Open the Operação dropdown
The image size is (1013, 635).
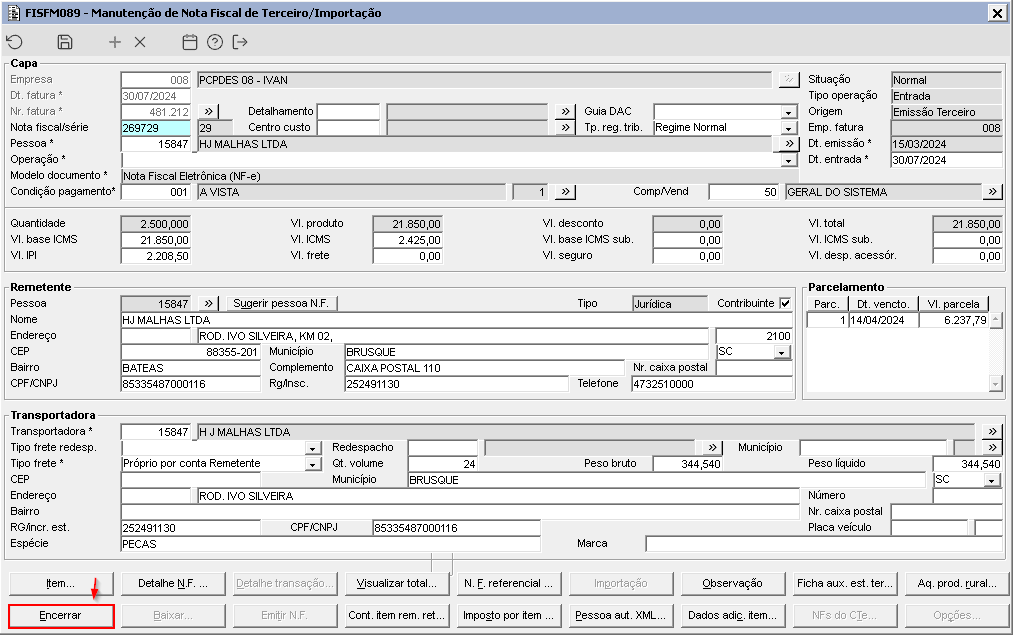pos(789,160)
